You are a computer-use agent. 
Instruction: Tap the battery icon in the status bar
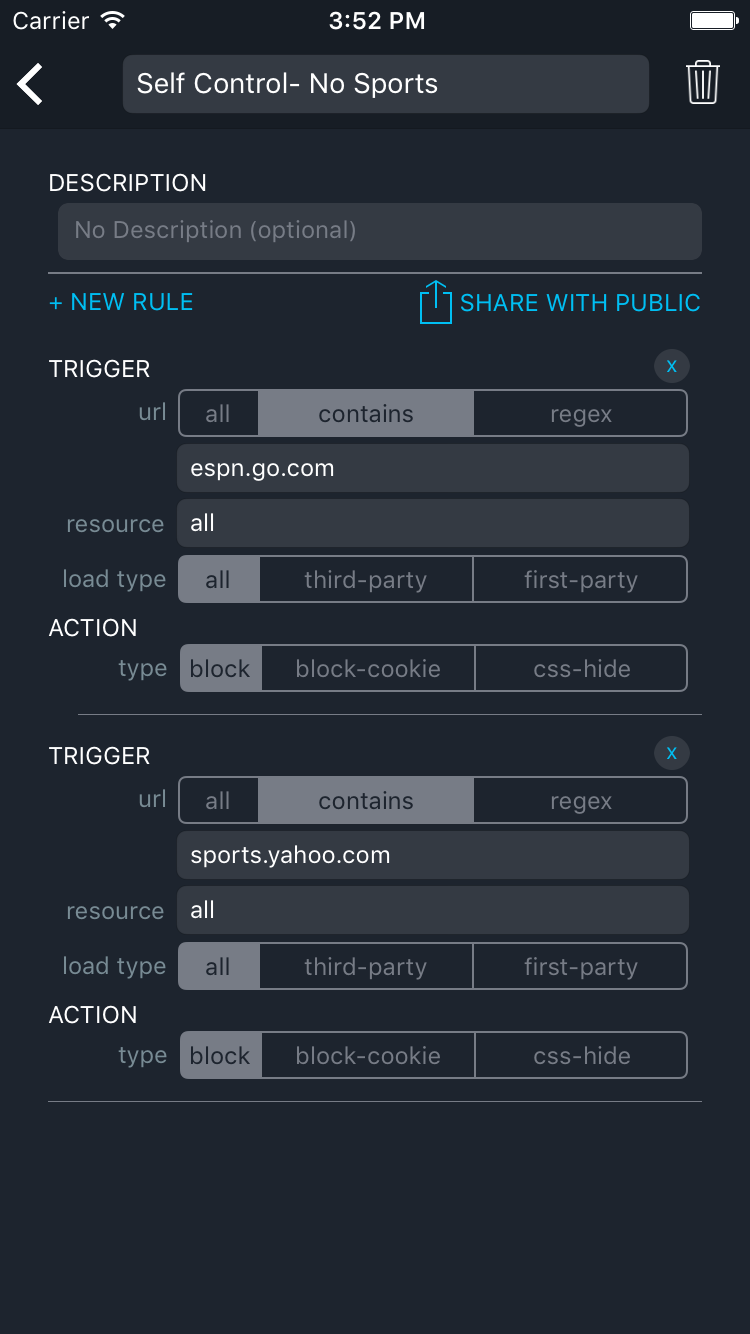point(713,20)
